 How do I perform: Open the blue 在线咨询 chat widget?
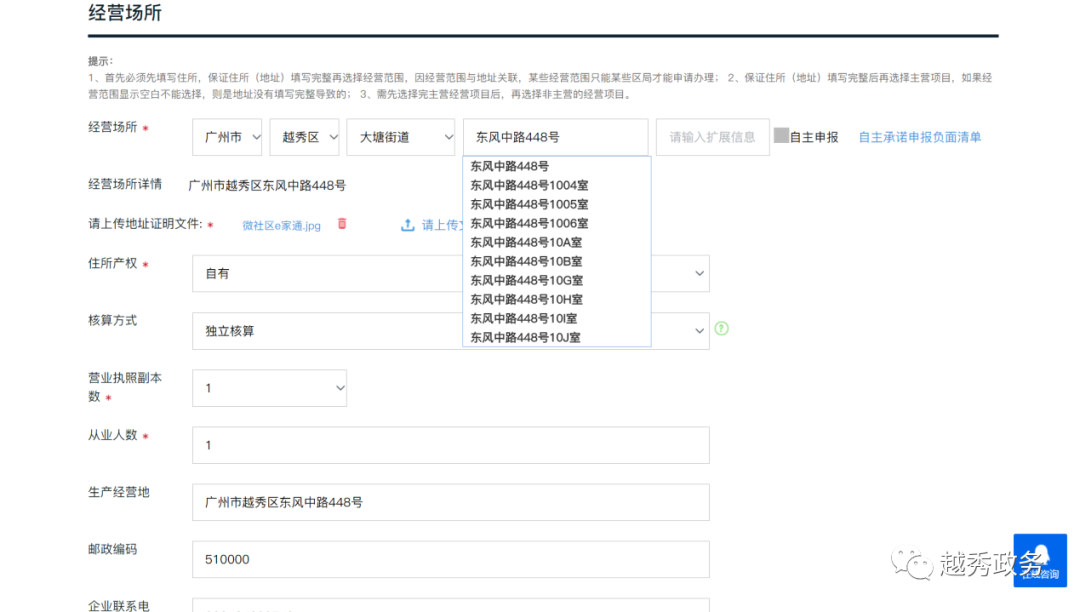(x=1040, y=560)
